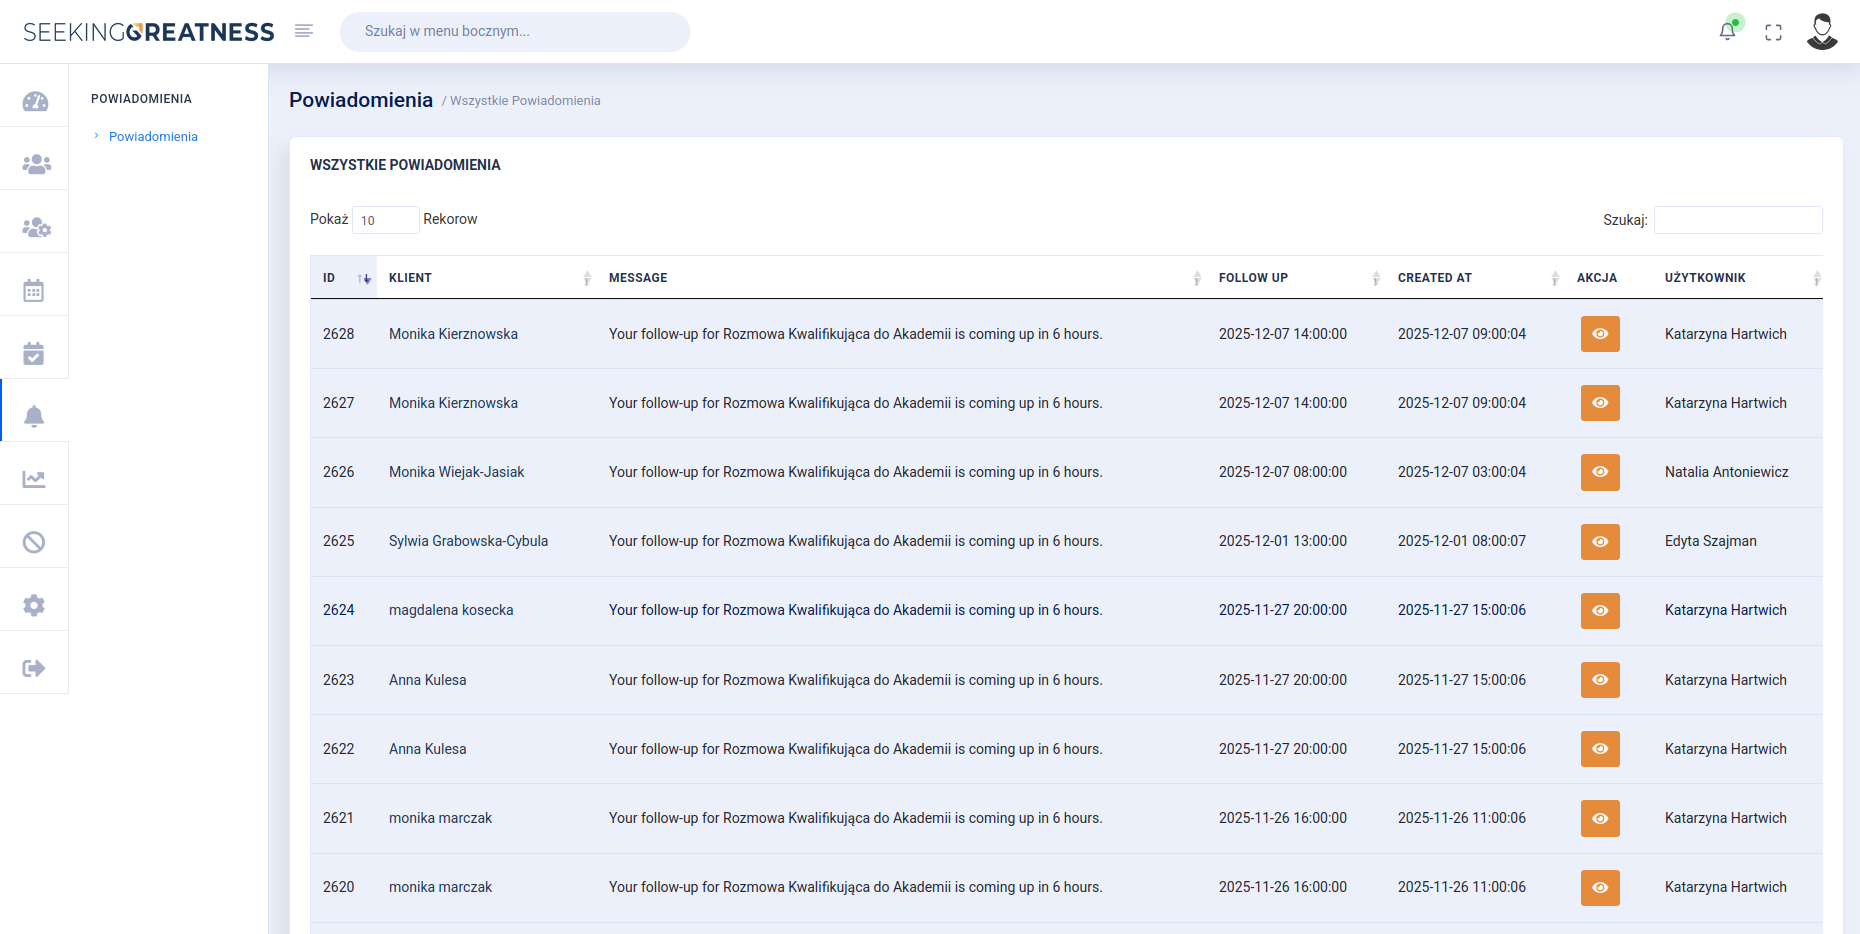1860x934 pixels.
Task: Open the user avatar profile menu
Action: click(x=1822, y=31)
